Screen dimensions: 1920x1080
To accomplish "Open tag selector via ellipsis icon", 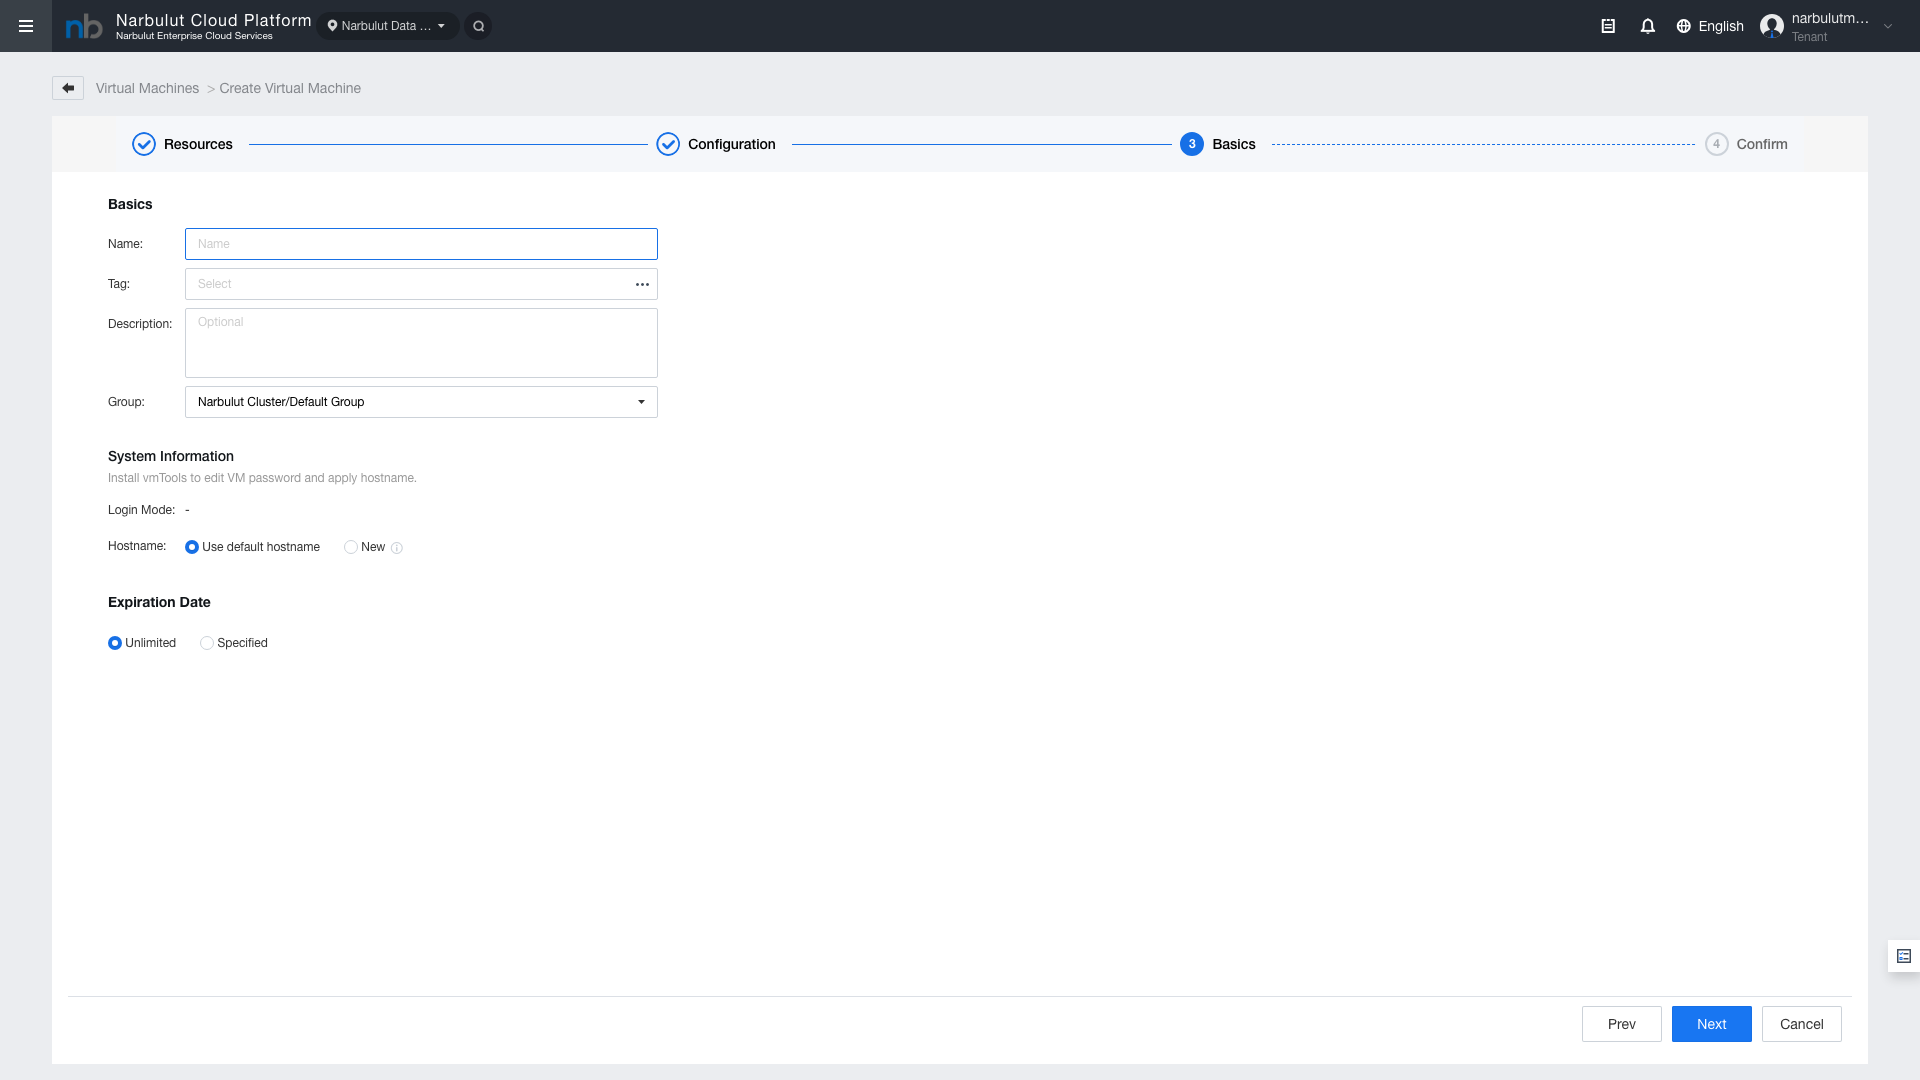I will click(642, 285).
